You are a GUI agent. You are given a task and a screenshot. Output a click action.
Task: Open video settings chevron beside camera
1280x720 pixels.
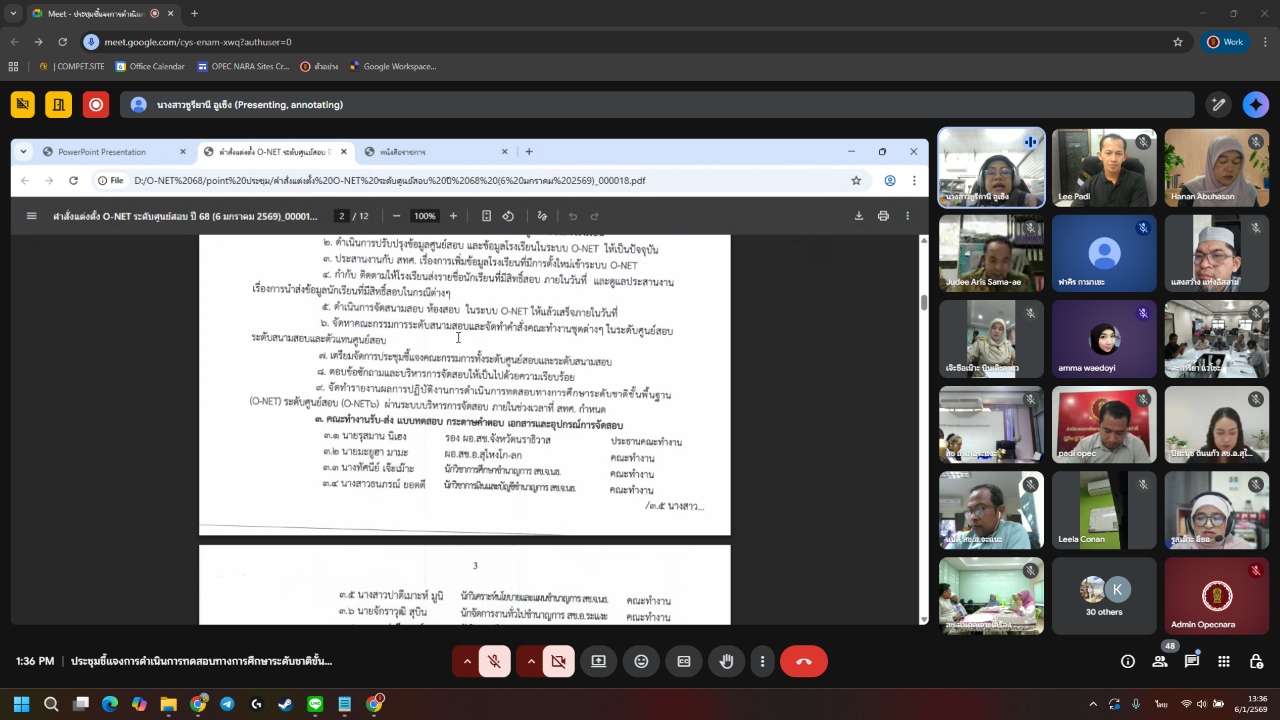pyautogui.click(x=531, y=661)
